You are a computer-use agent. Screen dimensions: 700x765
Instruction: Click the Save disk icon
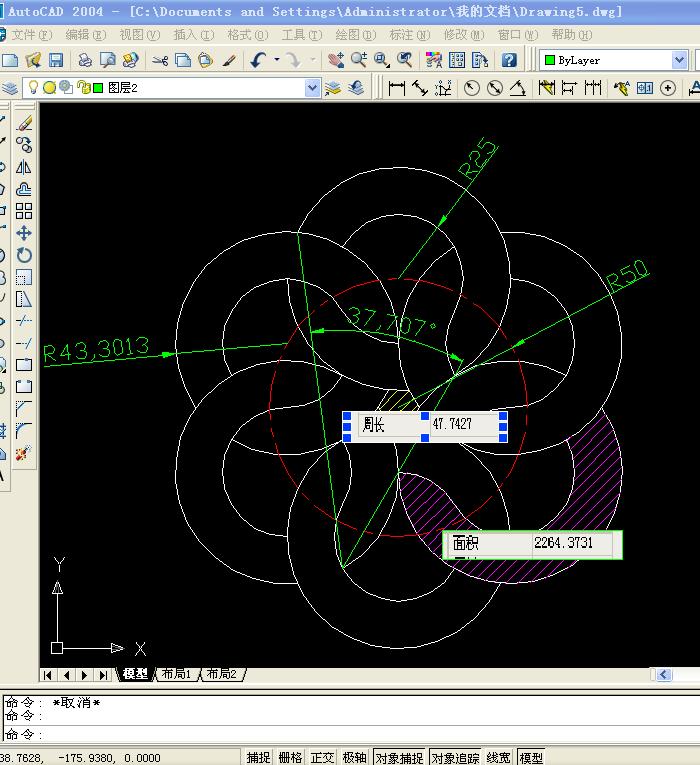click(x=56, y=60)
